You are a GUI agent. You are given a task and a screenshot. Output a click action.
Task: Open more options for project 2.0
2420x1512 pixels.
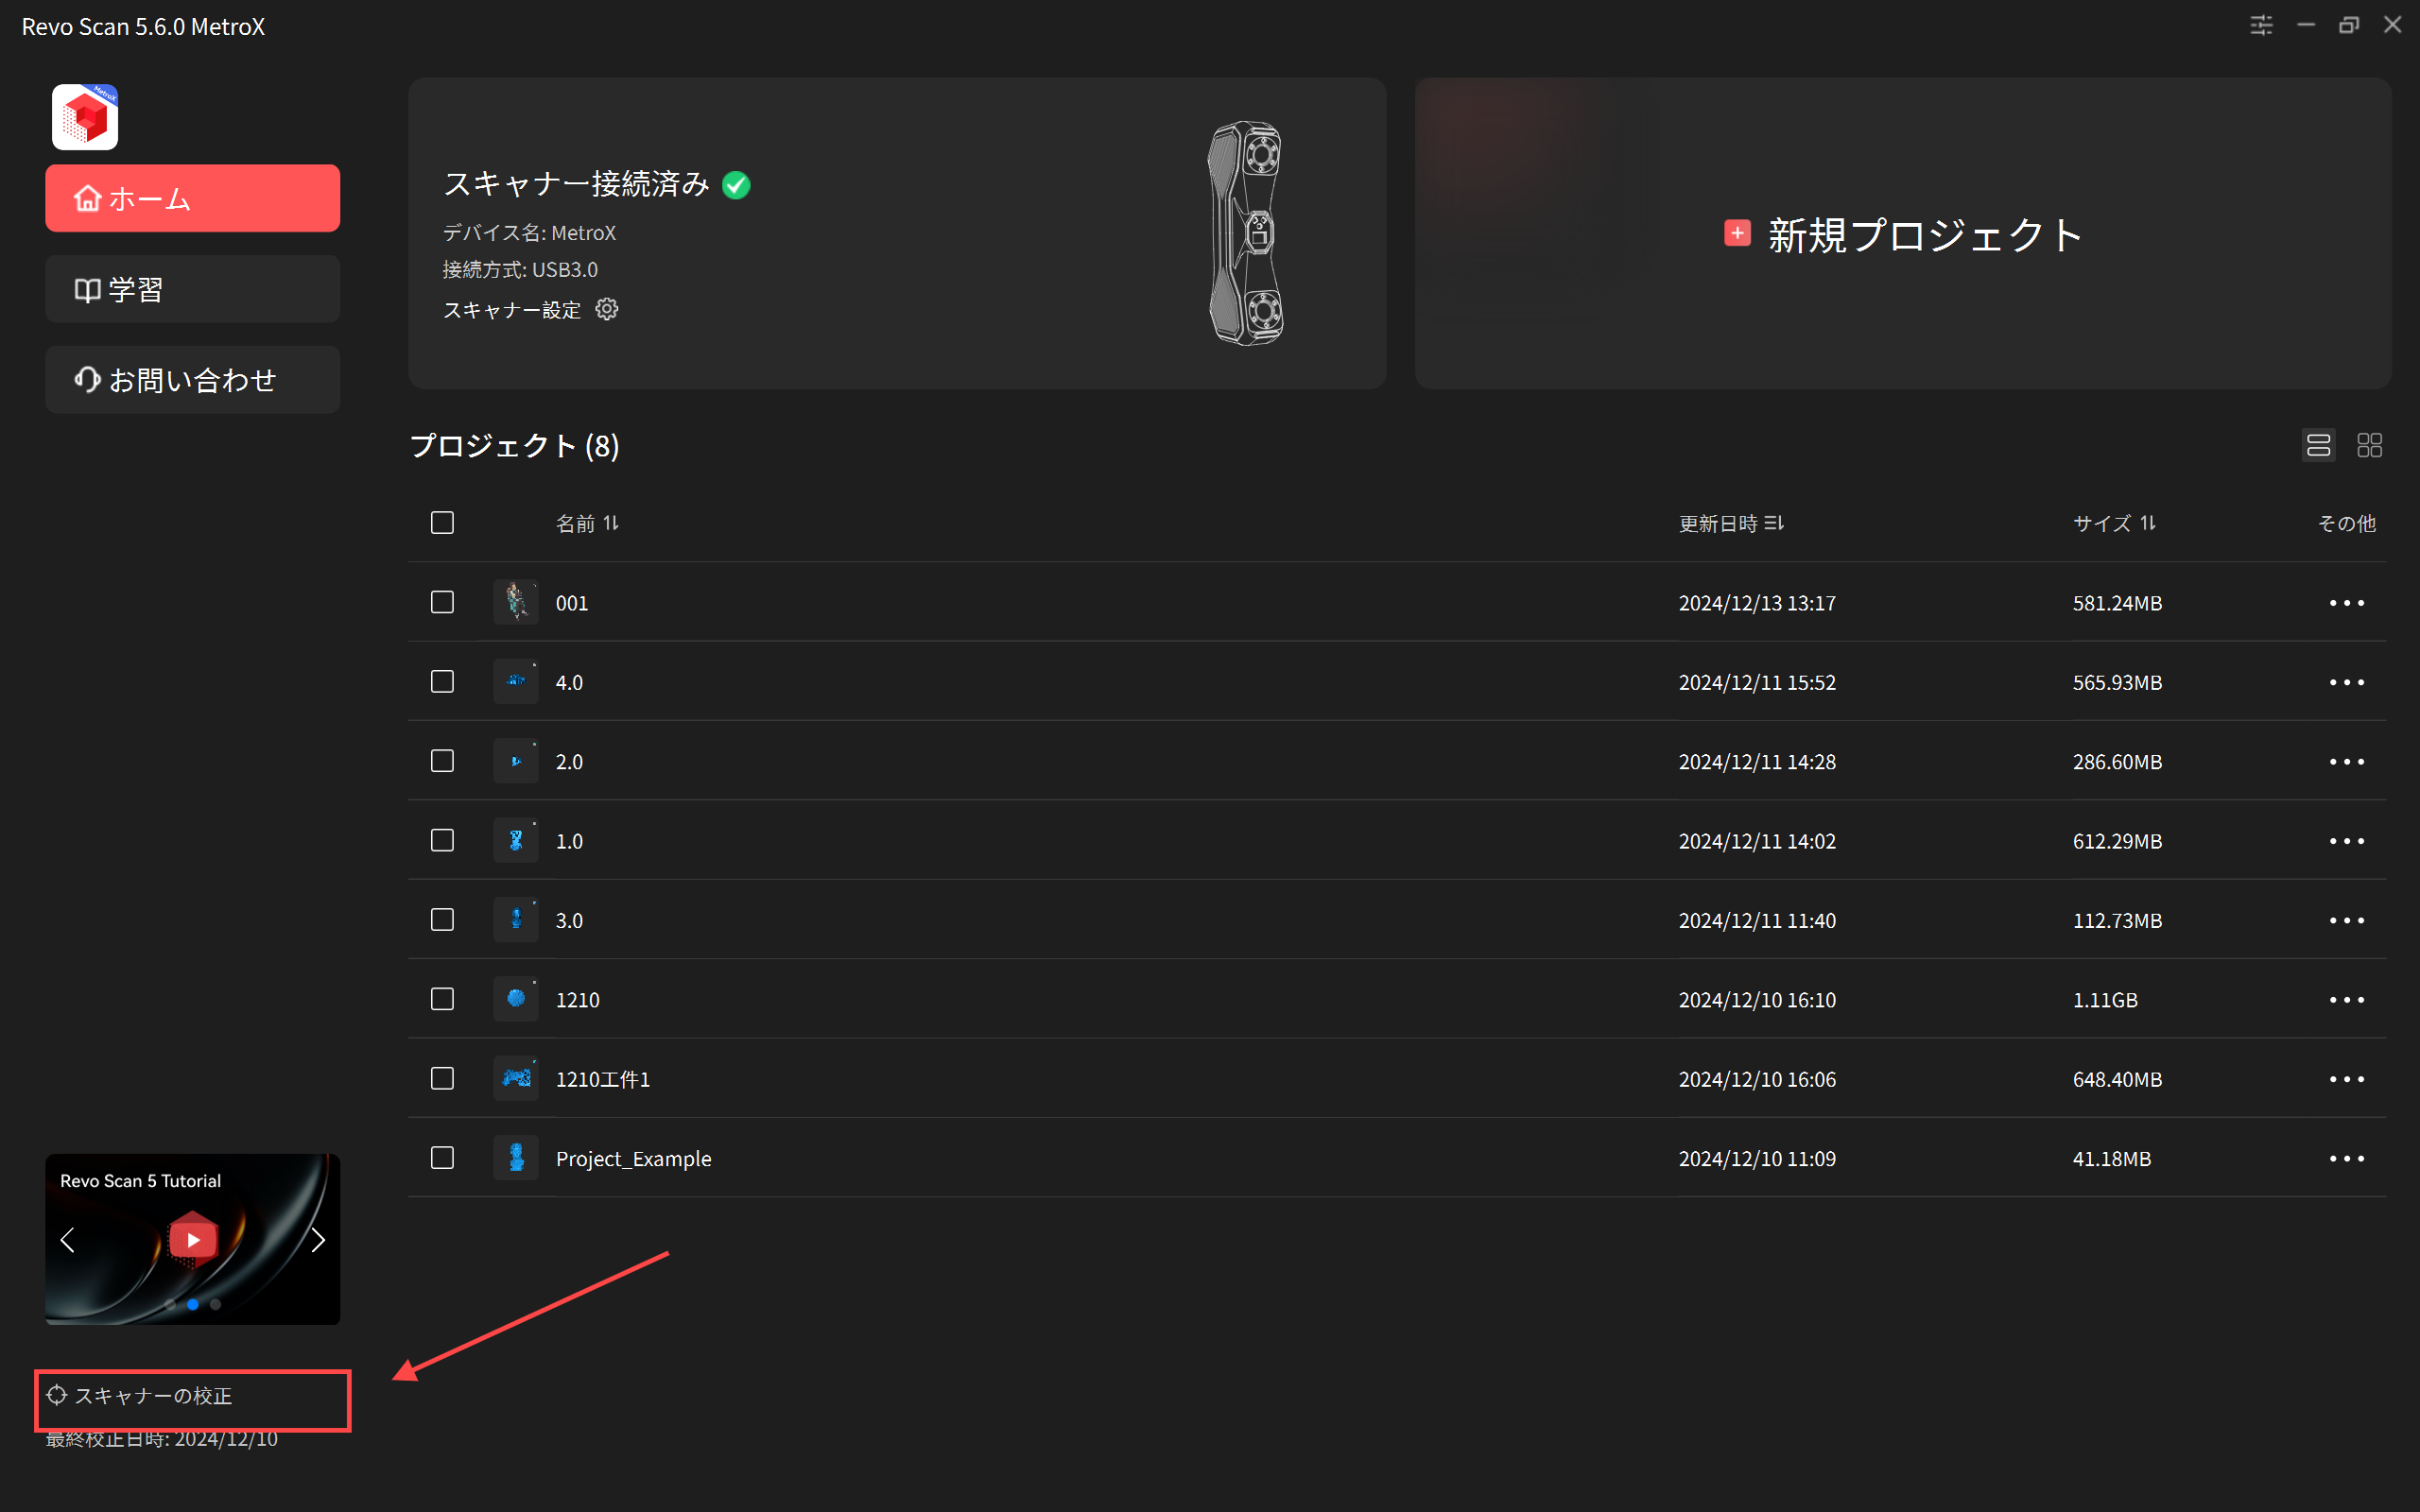point(2346,762)
